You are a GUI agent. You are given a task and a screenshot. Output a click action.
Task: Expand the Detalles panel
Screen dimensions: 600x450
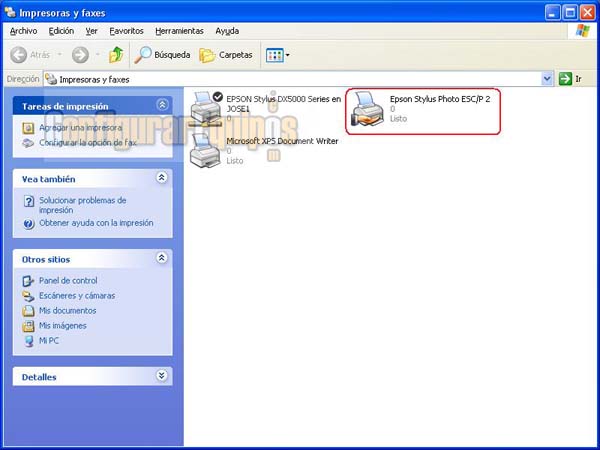(x=162, y=376)
